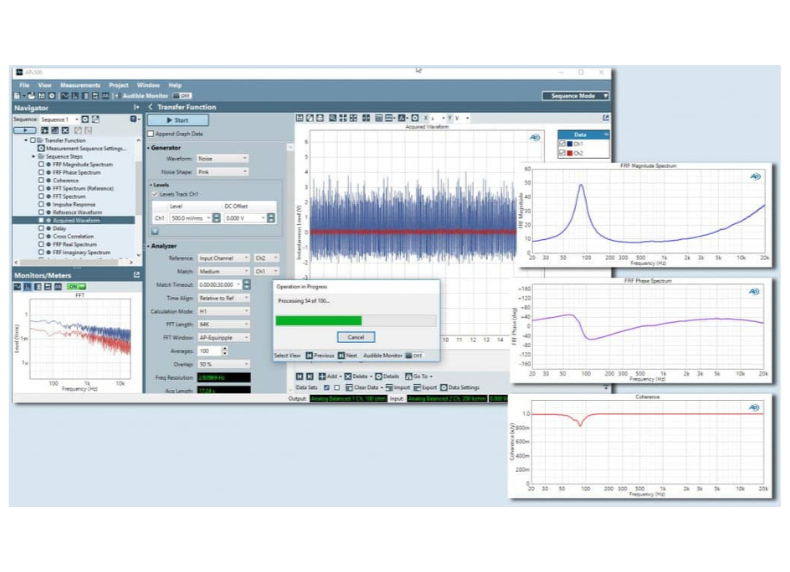The image size is (790, 572).
Task: Check the FRF Magnitude Spectrum checkbox
Action: [41, 164]
